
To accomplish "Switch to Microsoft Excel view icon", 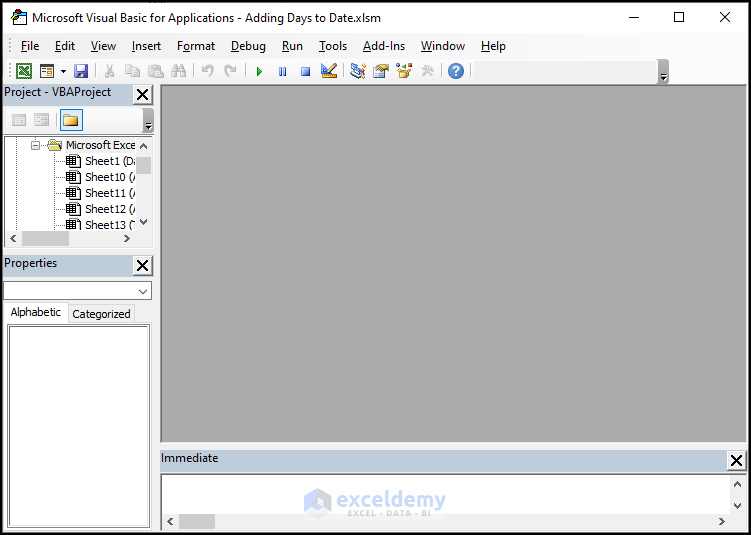I will [24, 71].
